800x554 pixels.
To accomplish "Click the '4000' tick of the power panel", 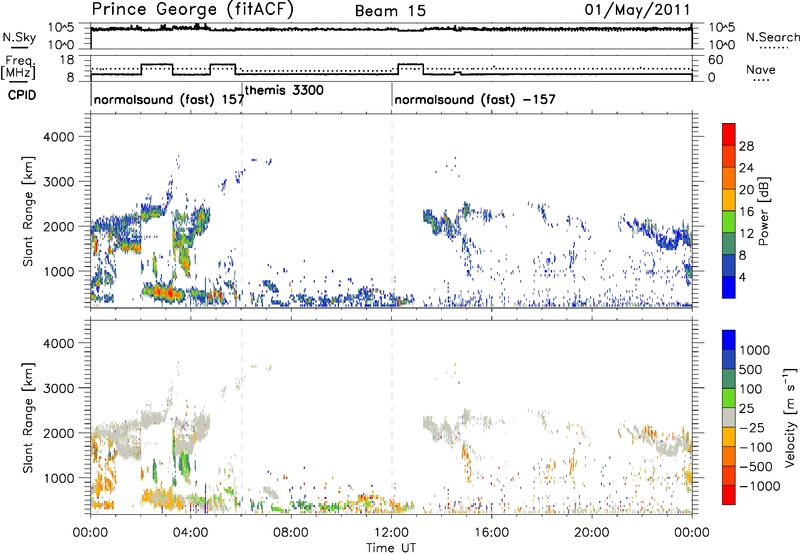I will click(x=59, y=137).
